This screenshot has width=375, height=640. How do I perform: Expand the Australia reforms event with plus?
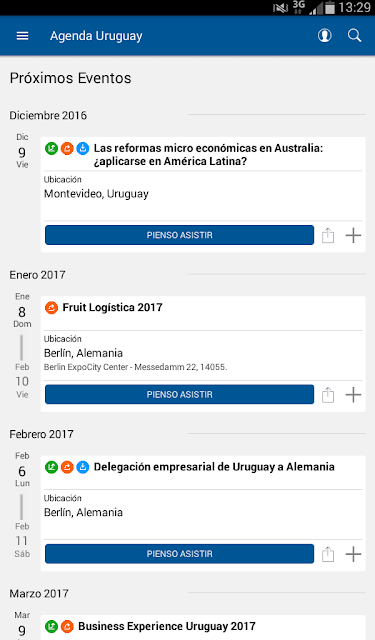[353, 236]
